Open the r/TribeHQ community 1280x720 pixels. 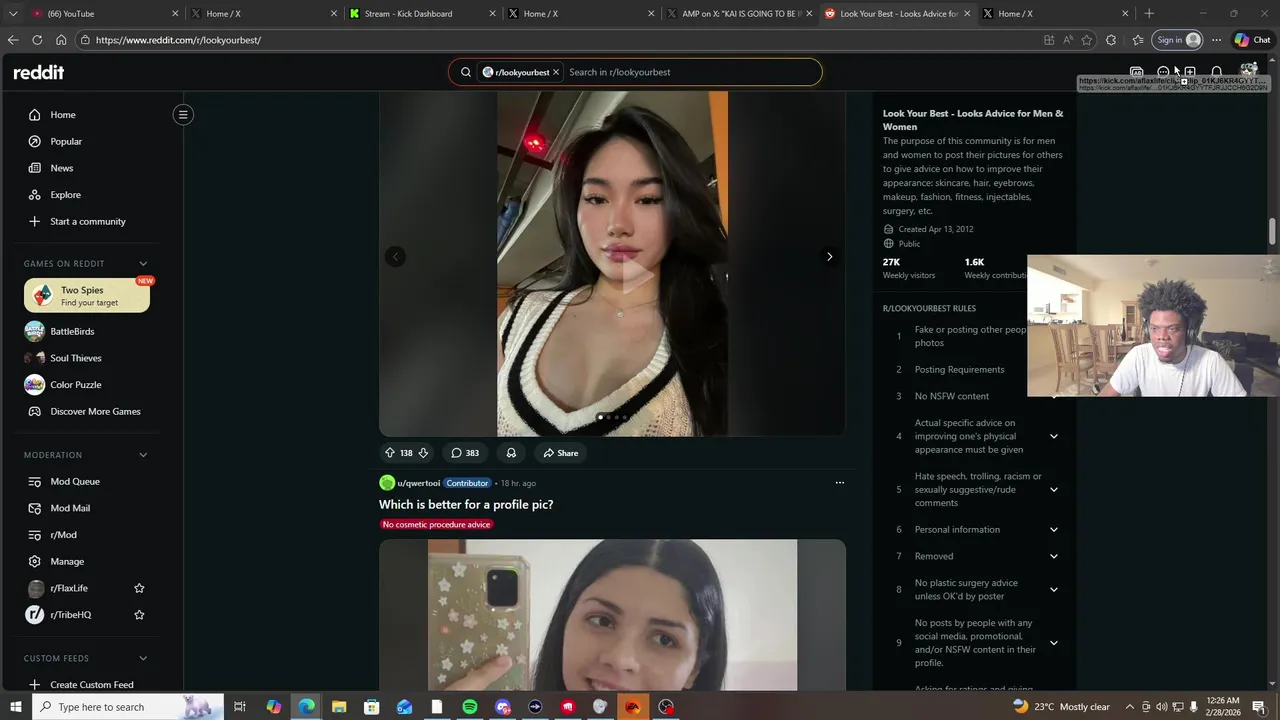(x=71, y=615)
